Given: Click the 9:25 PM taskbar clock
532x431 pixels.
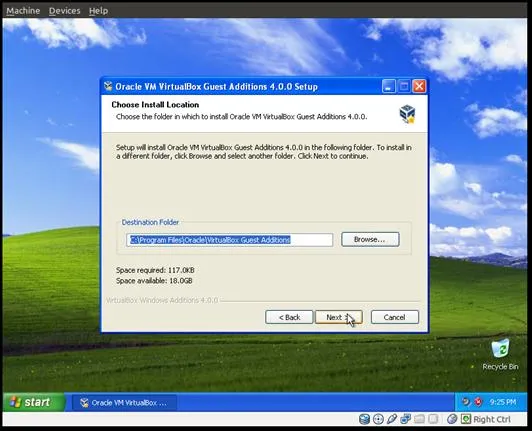Looking at the screenshot, I should tap(502, 402).
